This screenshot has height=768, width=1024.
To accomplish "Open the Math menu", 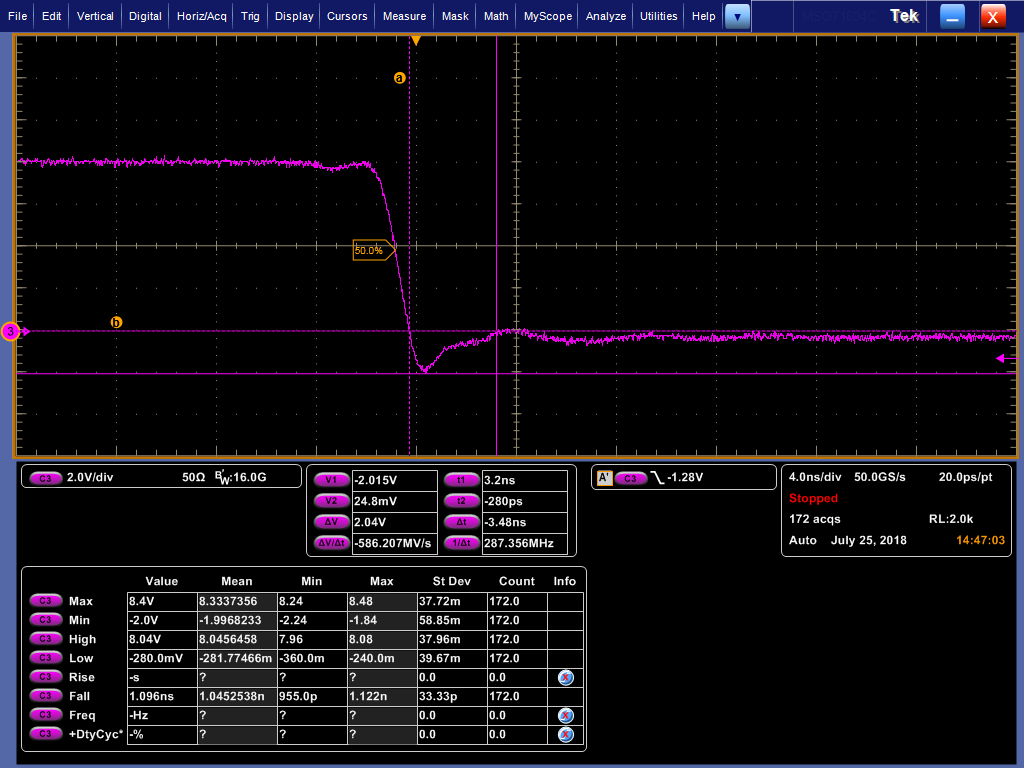I will [496, 16].
